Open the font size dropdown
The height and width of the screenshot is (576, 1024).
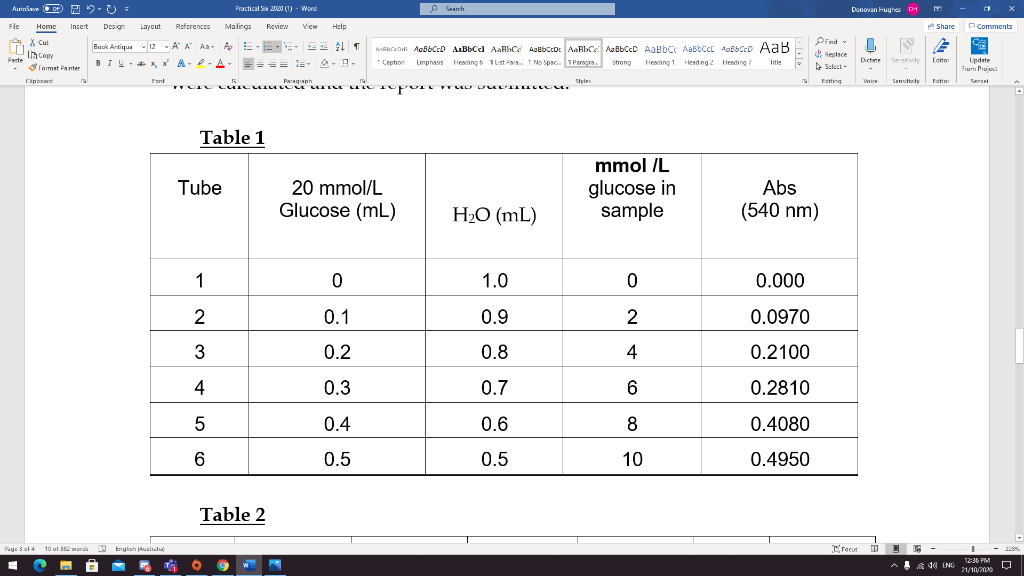(x=166, y=46)
